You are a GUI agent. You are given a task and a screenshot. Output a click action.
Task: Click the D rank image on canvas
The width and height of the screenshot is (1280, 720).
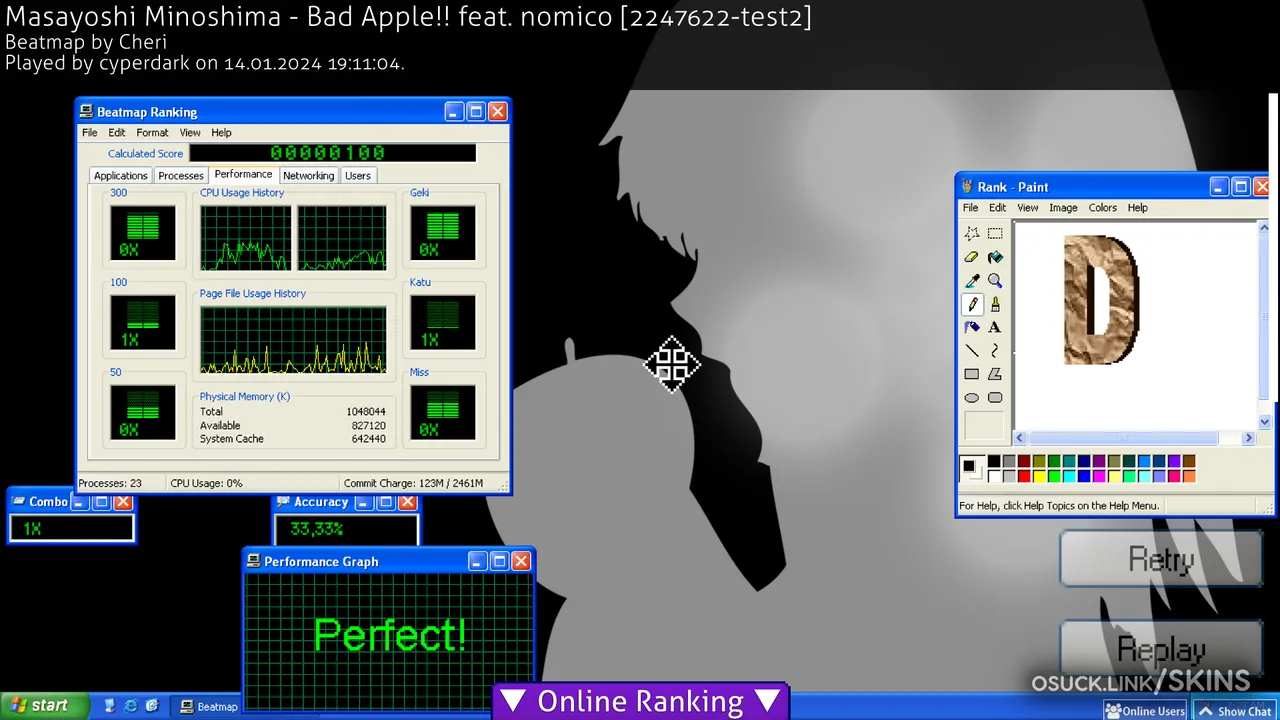[1101, 299]
